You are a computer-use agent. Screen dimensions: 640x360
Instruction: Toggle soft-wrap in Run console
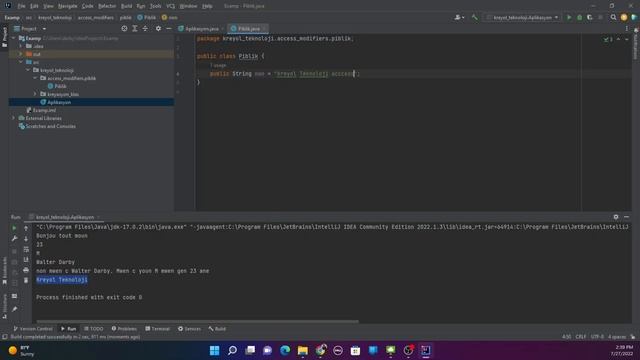(26, 249)
